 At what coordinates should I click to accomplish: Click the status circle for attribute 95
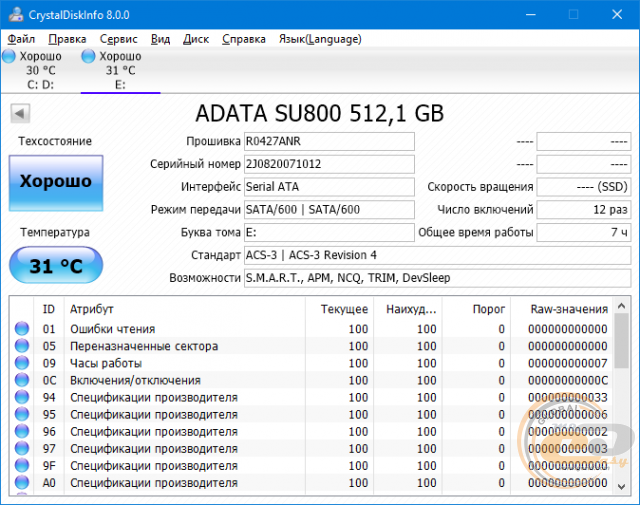[22, 414]
